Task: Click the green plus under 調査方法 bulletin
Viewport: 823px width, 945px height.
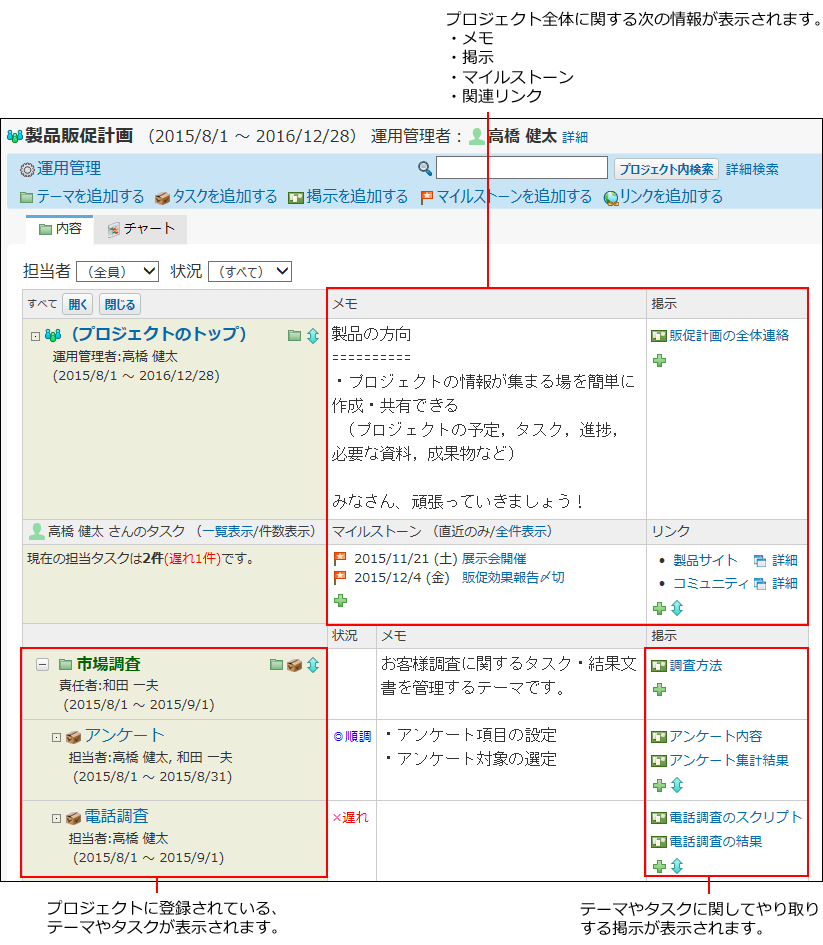Action: pos(659,690)
